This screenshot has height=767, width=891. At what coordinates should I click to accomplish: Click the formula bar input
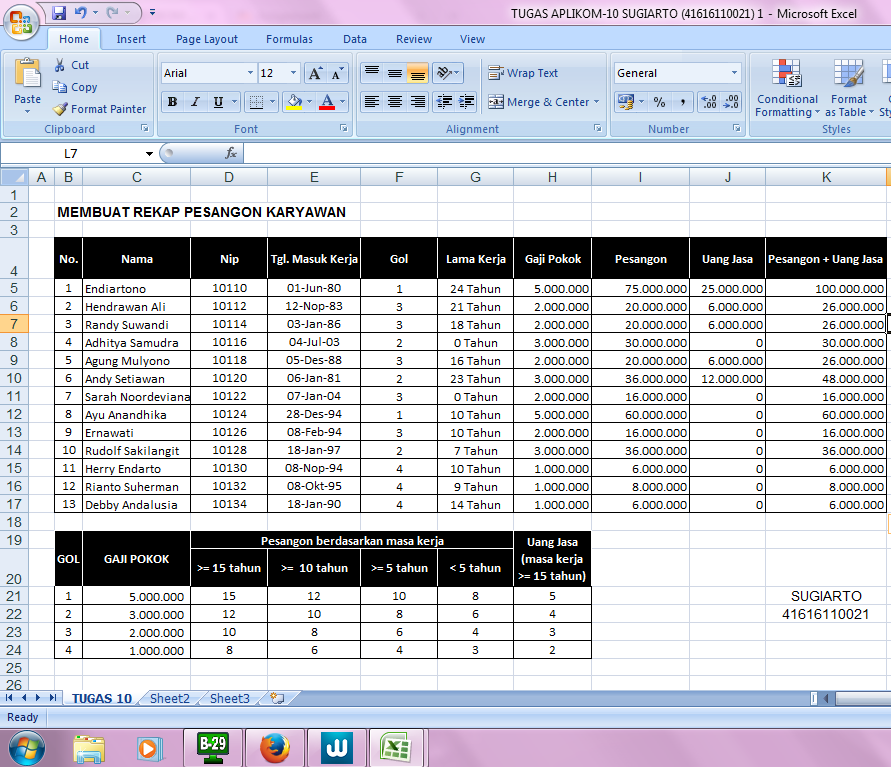[567, 153]
